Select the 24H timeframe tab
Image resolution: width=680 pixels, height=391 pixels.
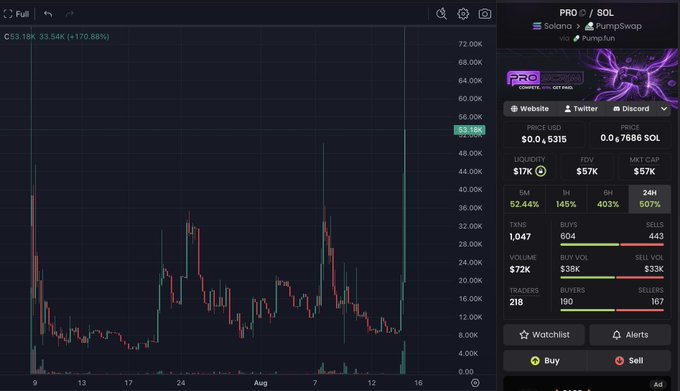pos(650,199)
